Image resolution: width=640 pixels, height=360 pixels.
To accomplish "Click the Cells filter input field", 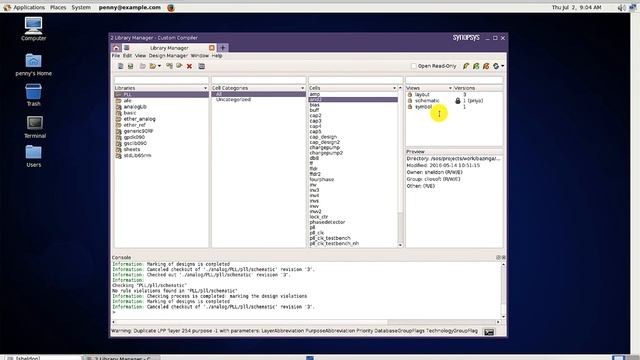I will click(356, 80).
